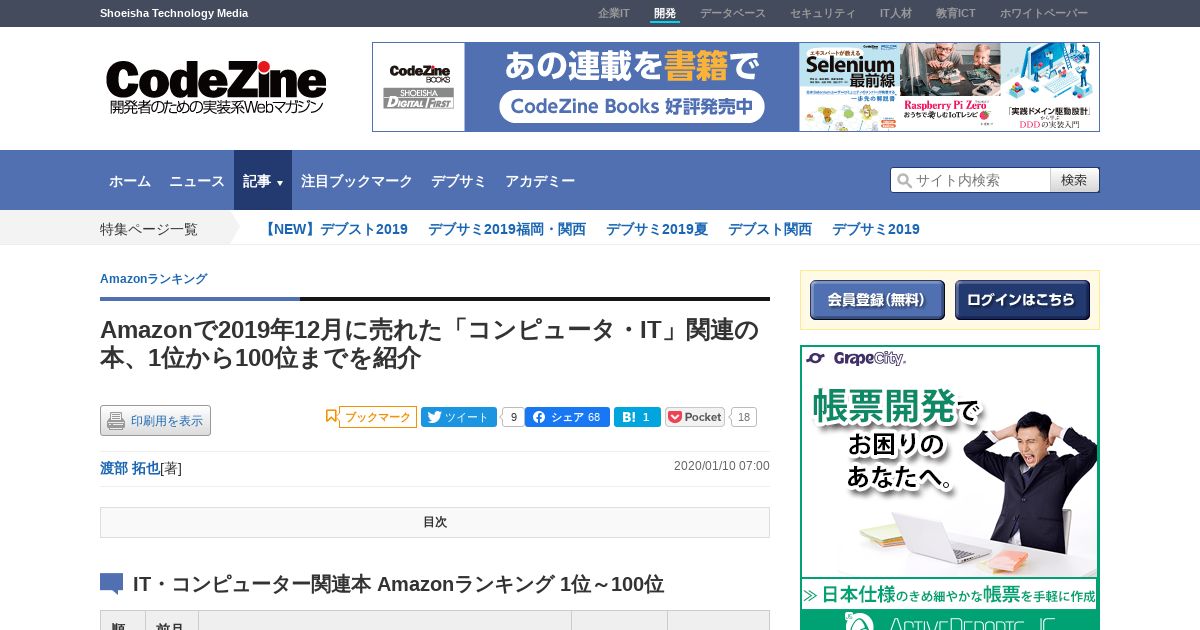Screen dimensions: 1200x630
Task: Click the 帳票開発 GrapeCity sidebar ad
Action: [950, 487]
